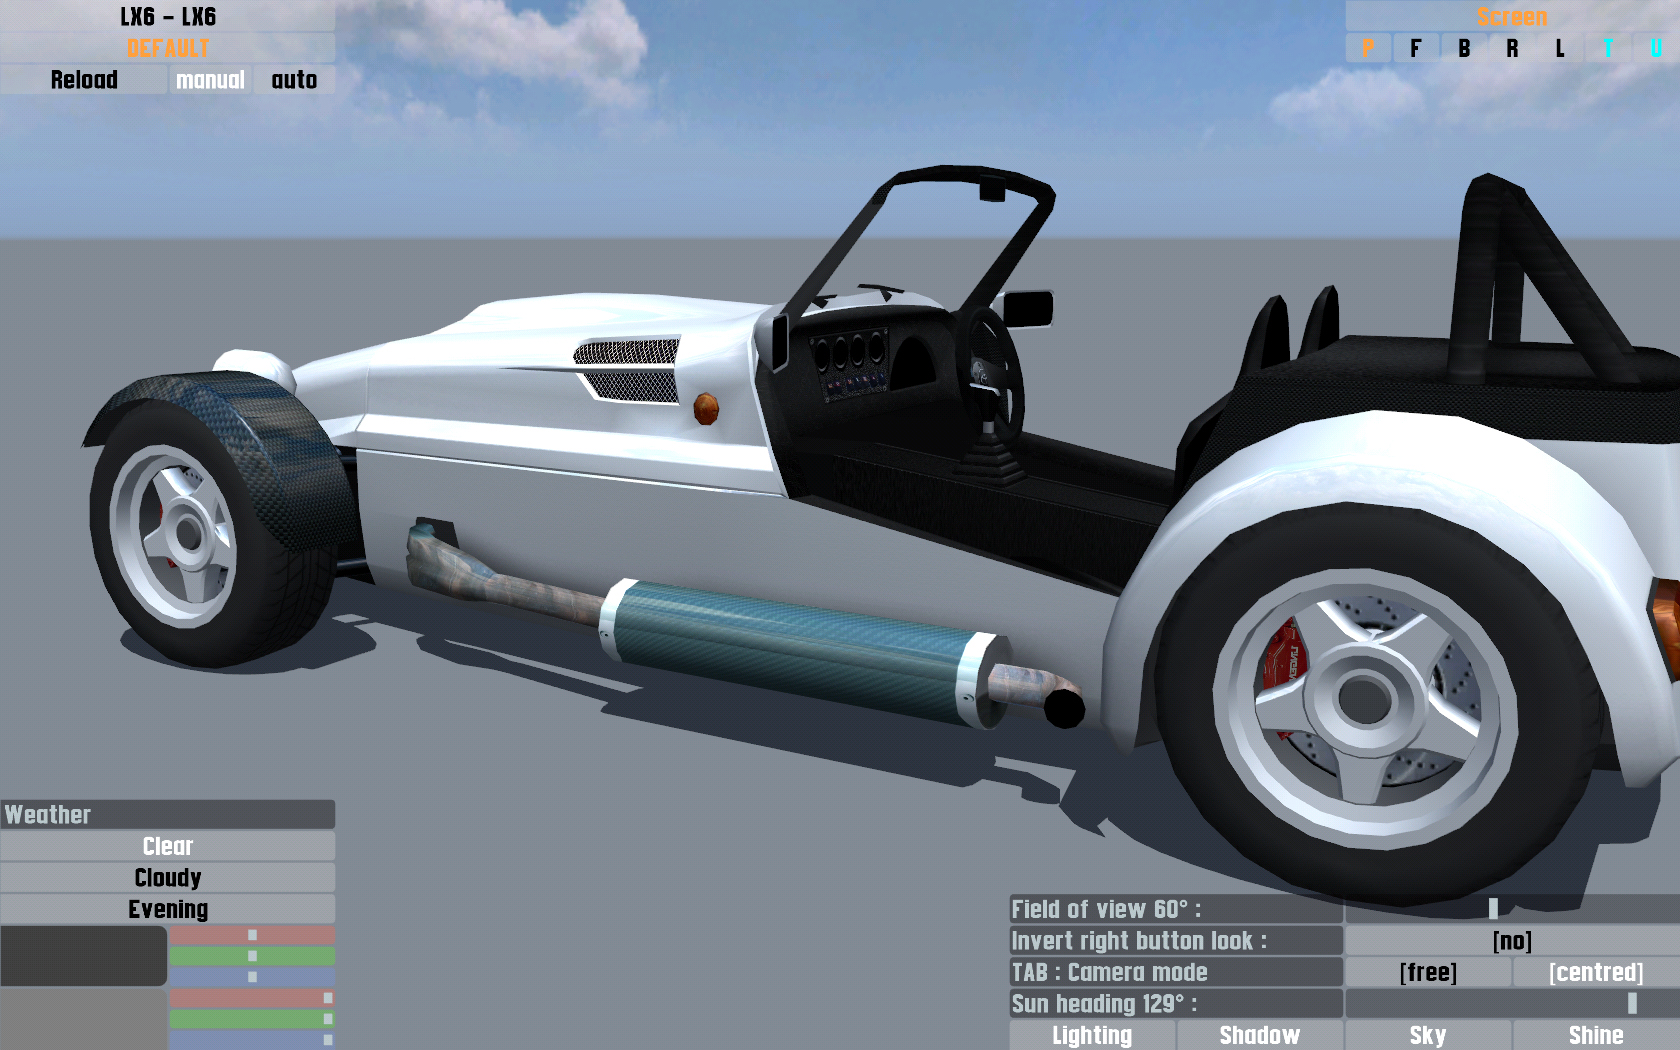Open the Lighting settings
The width and height of the screenshot is (1680, 1050).
1092,1035
